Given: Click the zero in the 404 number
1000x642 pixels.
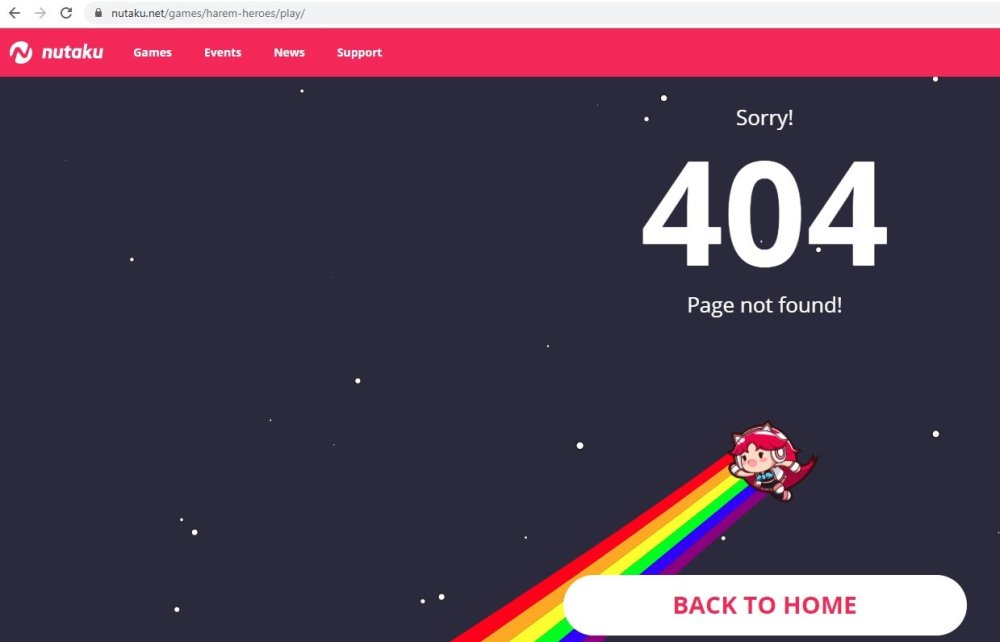Looking at the screenshot, I should (764, 213).
